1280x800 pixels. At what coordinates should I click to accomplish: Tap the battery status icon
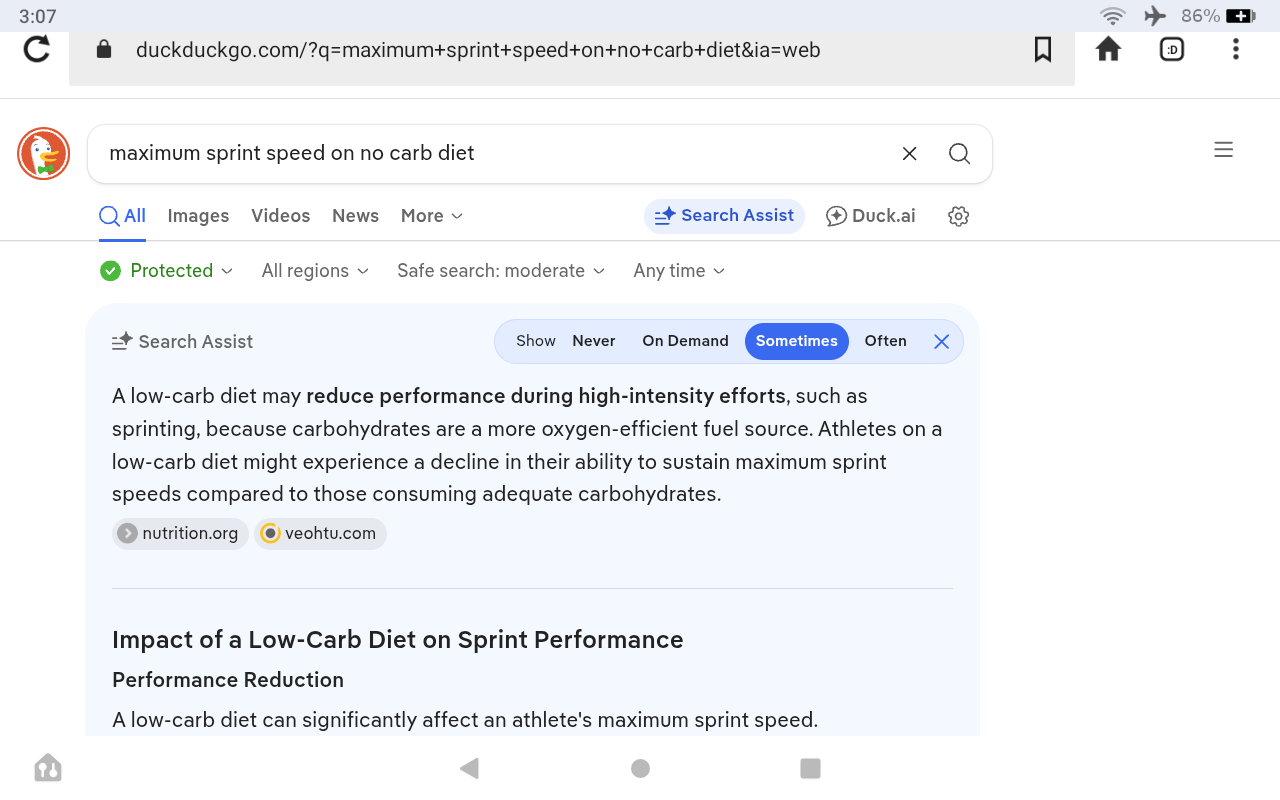(1241, 16)
